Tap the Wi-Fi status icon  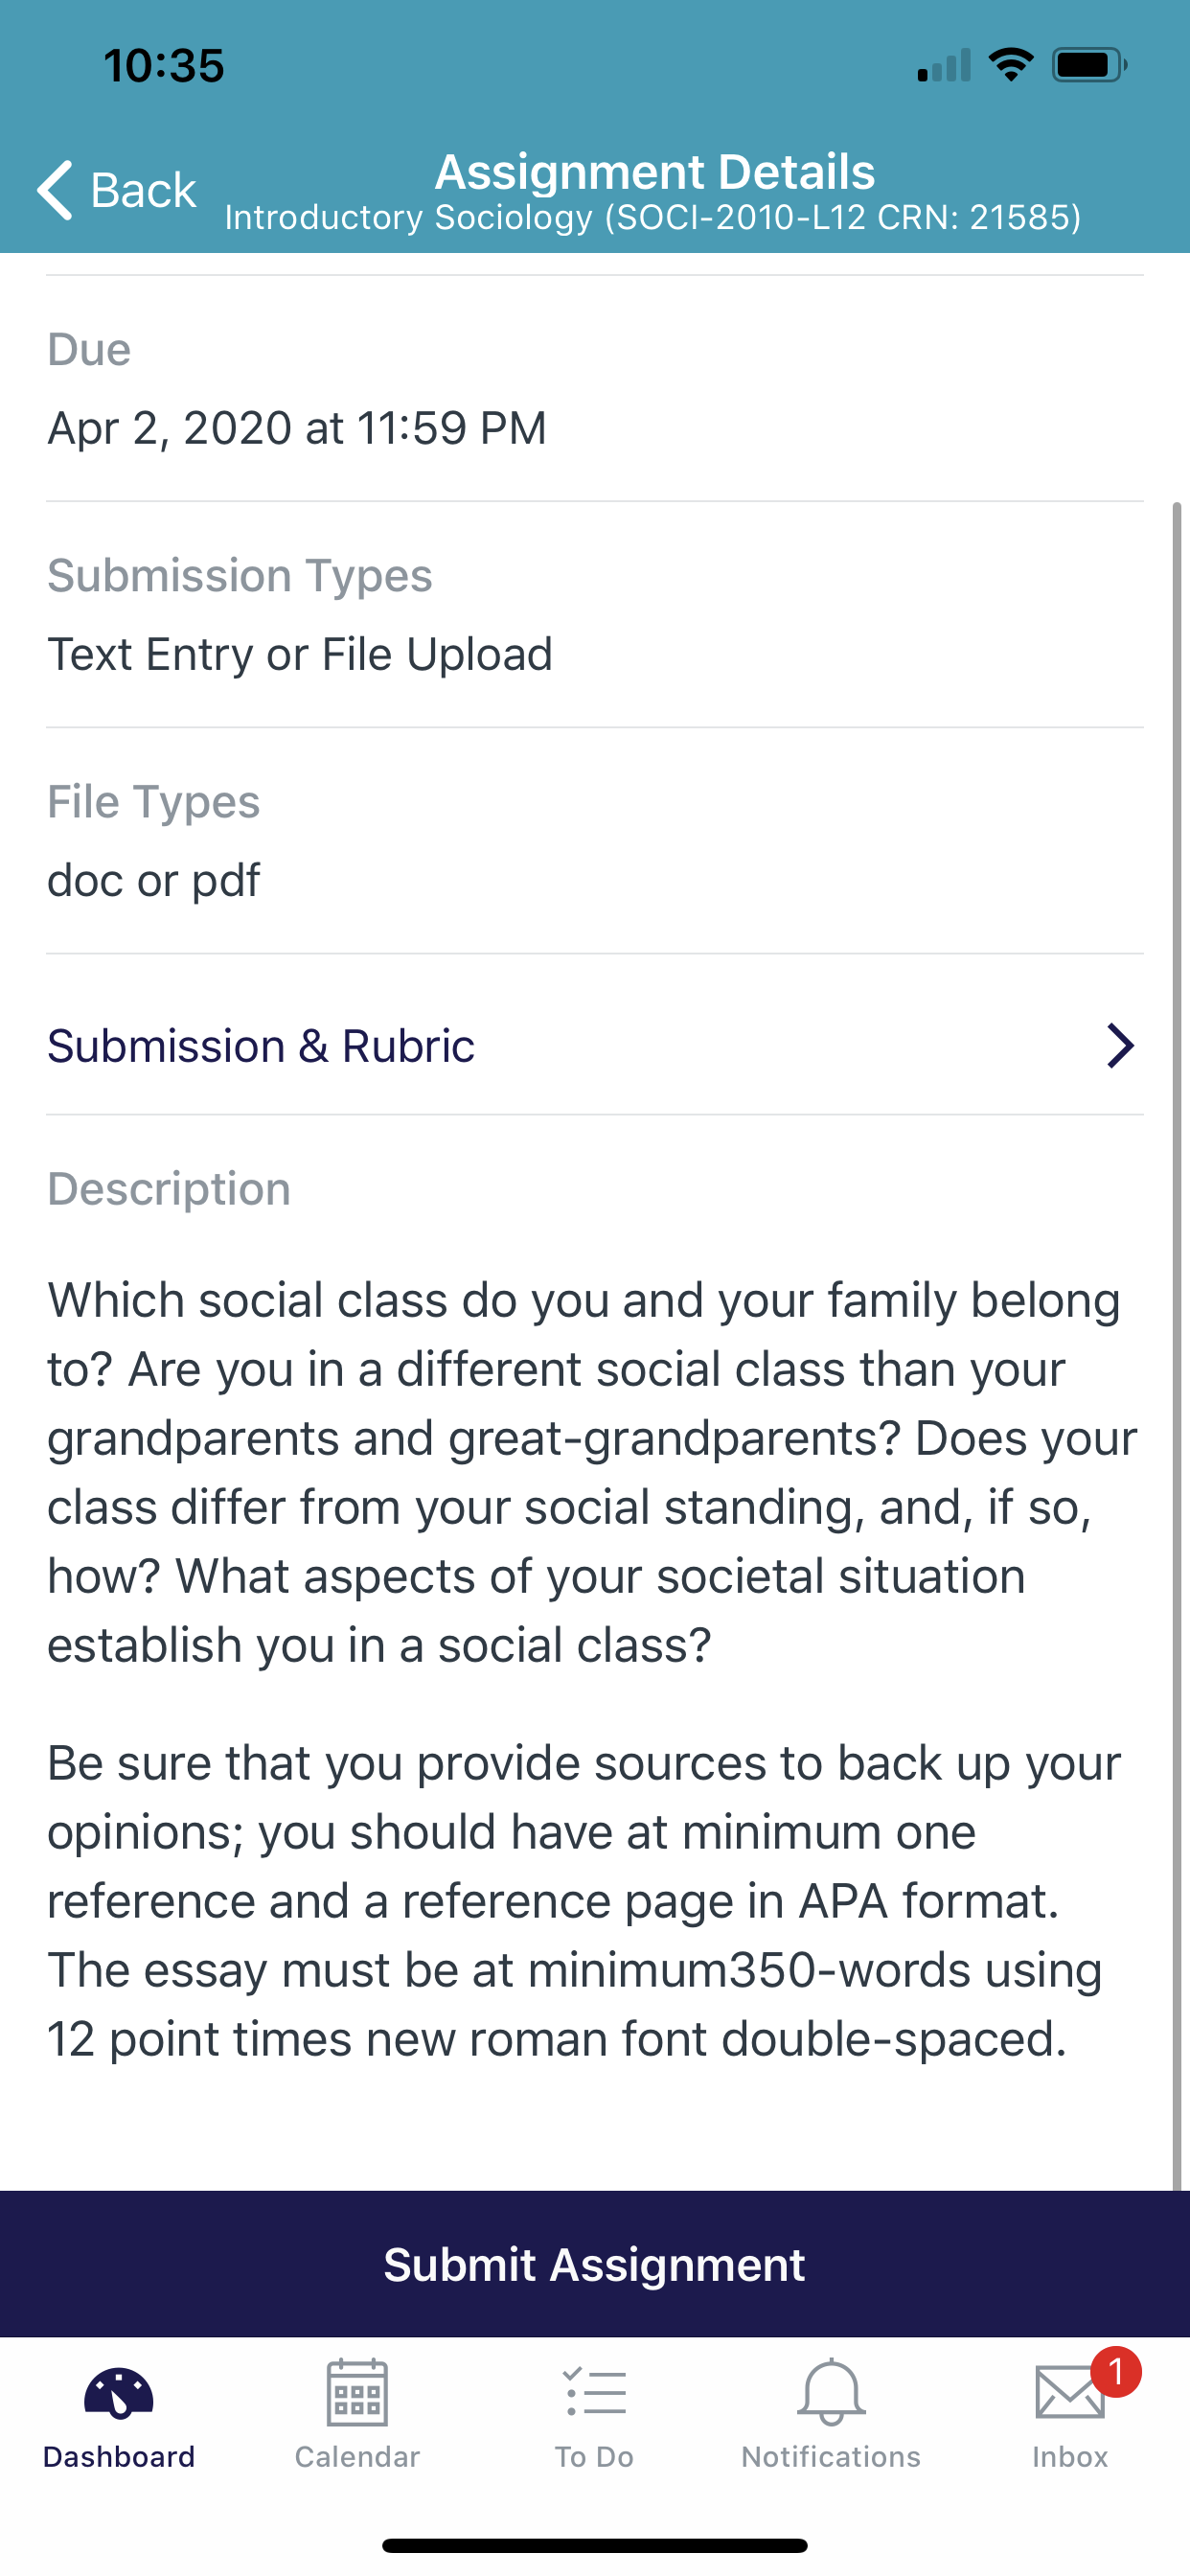(1011, 65)
